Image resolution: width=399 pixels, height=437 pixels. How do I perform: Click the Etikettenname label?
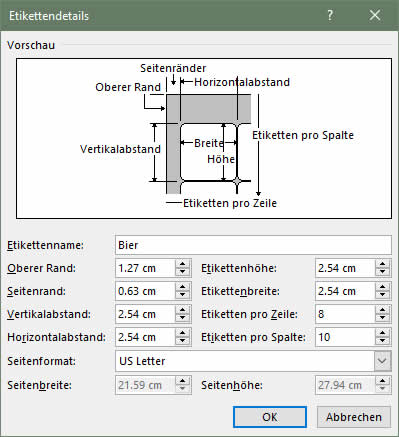45,245
